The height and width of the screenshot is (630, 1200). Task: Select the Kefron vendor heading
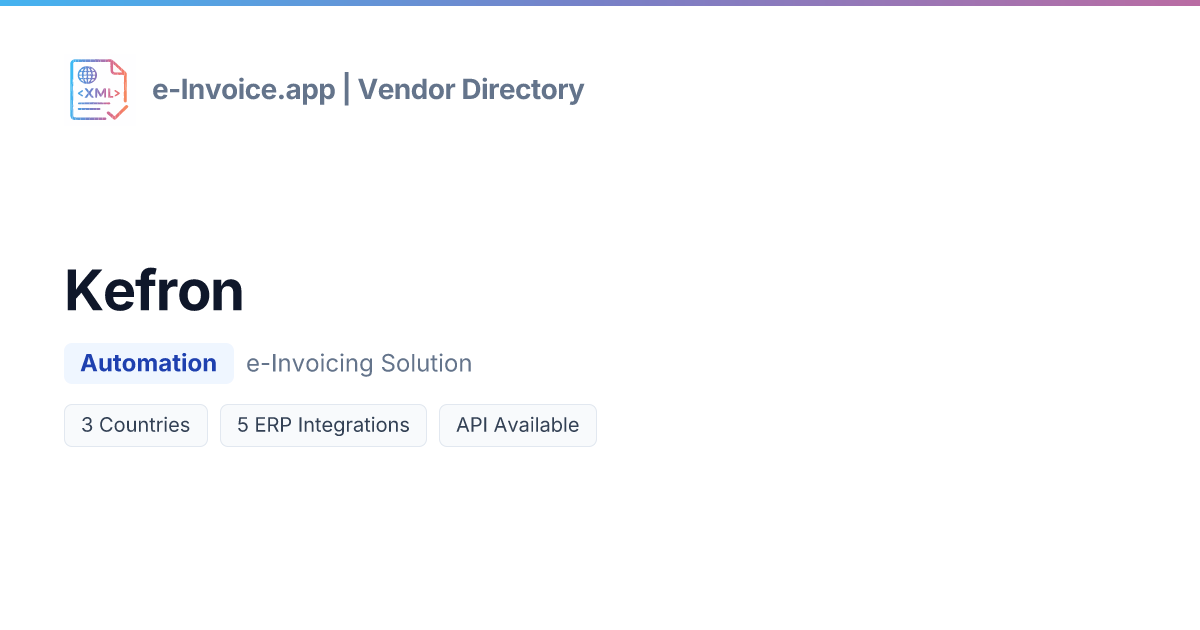pyautogui.click(x=154, y=292)
